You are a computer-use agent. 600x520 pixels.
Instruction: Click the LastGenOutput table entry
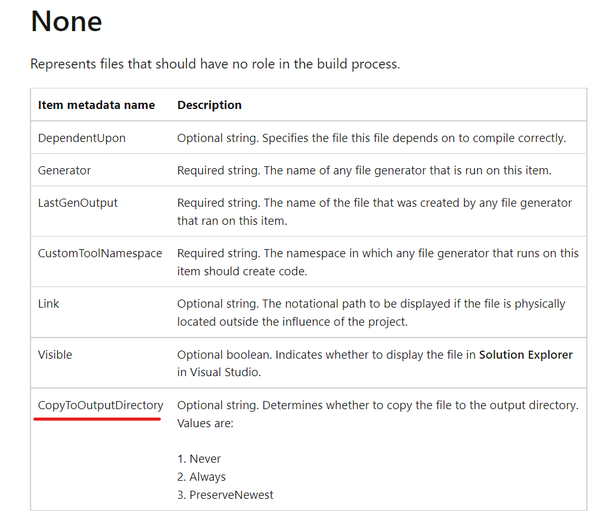(x=78, y=202)
